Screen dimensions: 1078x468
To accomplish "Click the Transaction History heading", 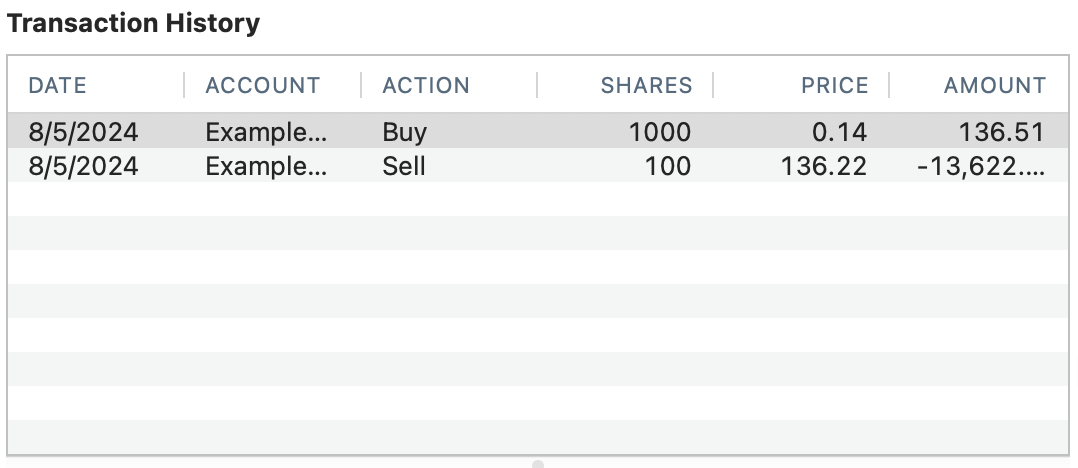I will (x=133, y=24).
